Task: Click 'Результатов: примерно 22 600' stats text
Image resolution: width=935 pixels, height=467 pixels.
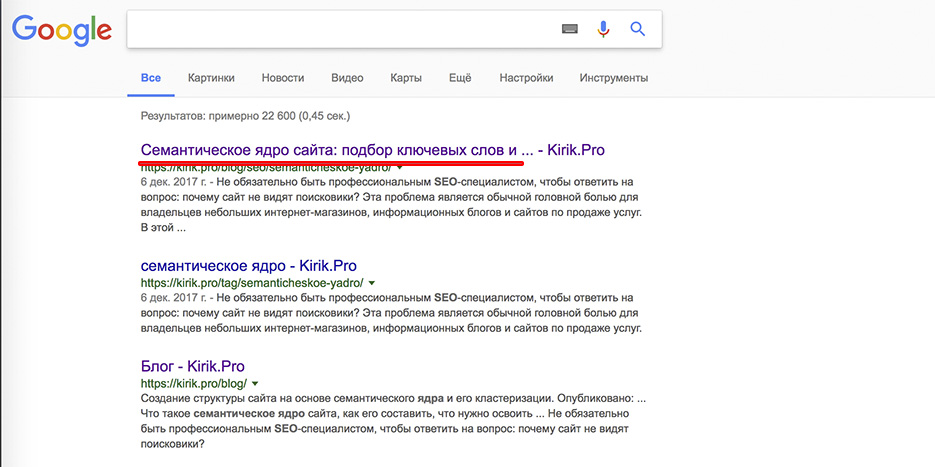Action: click(246, 116)
